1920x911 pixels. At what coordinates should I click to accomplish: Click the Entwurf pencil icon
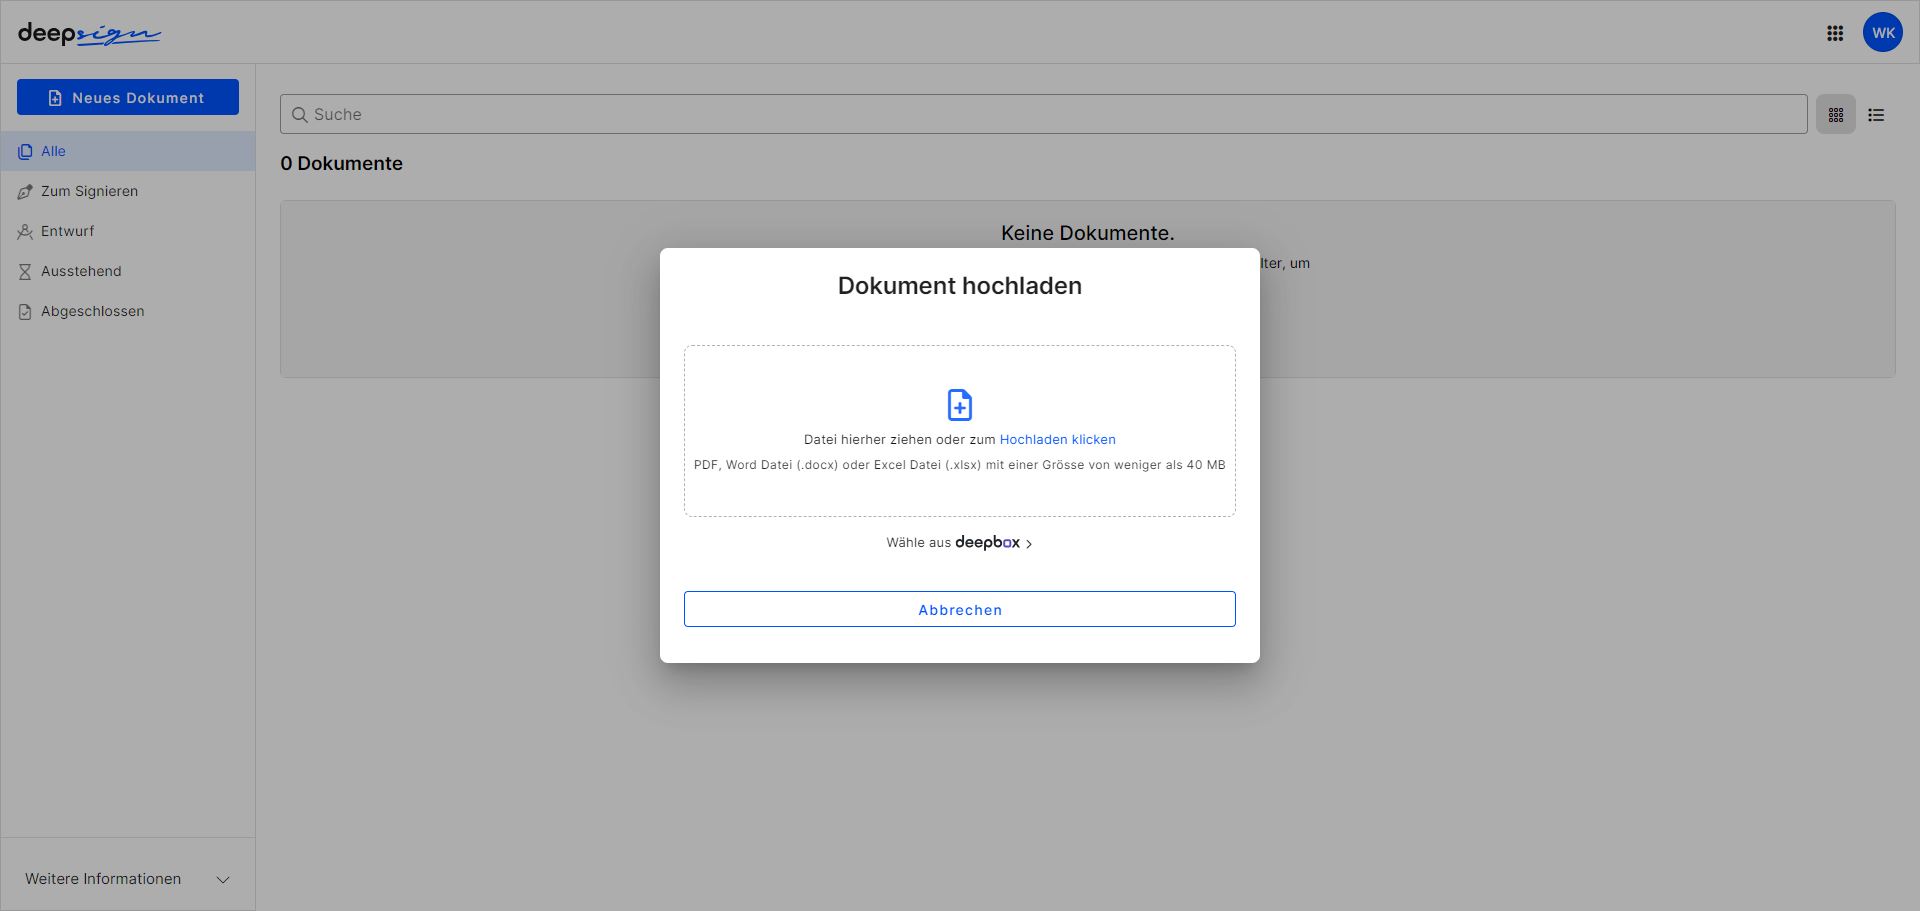coord(25,231)
